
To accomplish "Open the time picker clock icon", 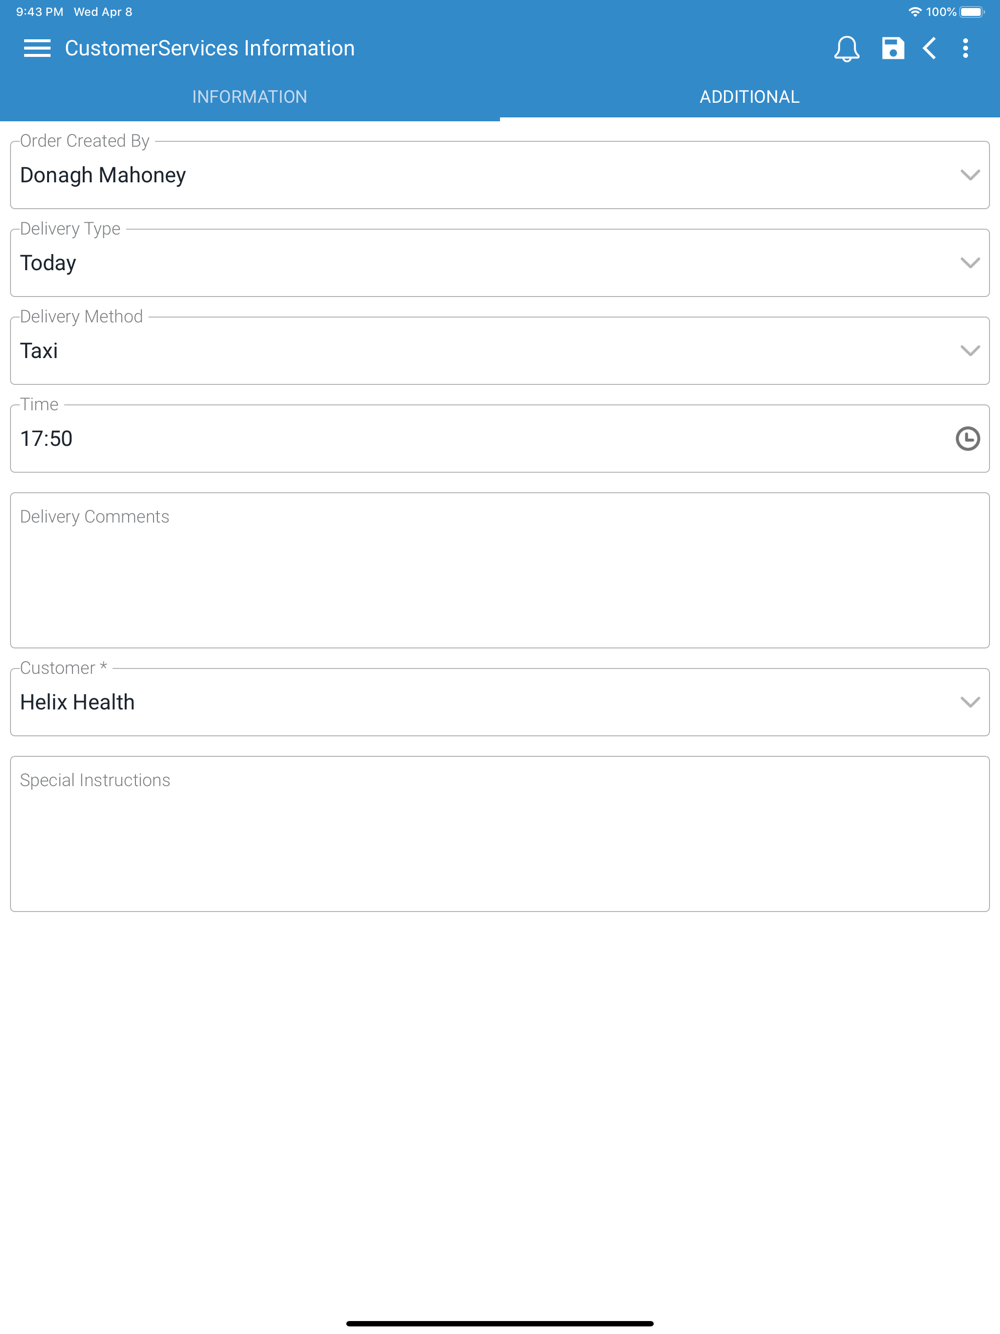I will coord(967,438).
